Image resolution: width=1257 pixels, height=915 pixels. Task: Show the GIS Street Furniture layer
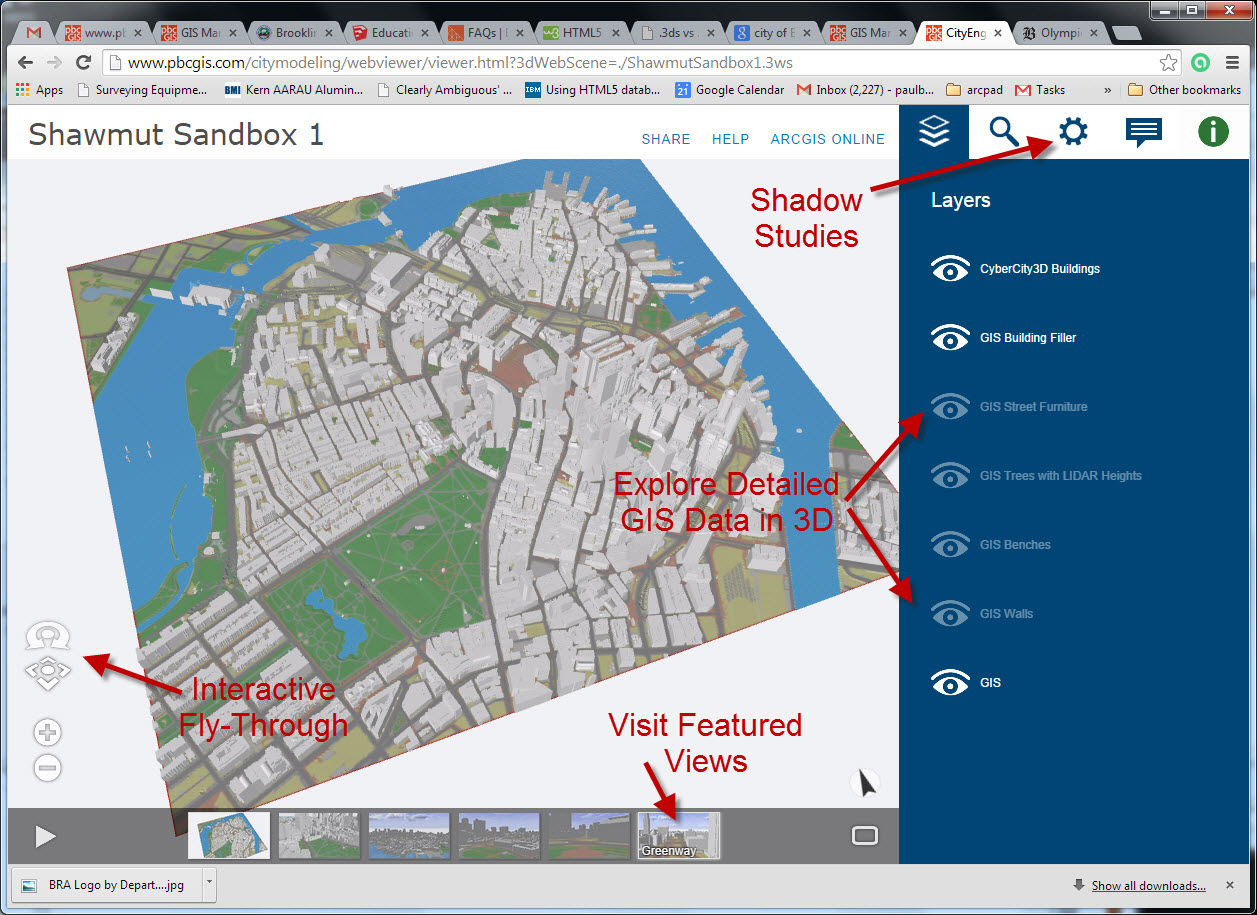pyautogui.click(x=950, y=407)
